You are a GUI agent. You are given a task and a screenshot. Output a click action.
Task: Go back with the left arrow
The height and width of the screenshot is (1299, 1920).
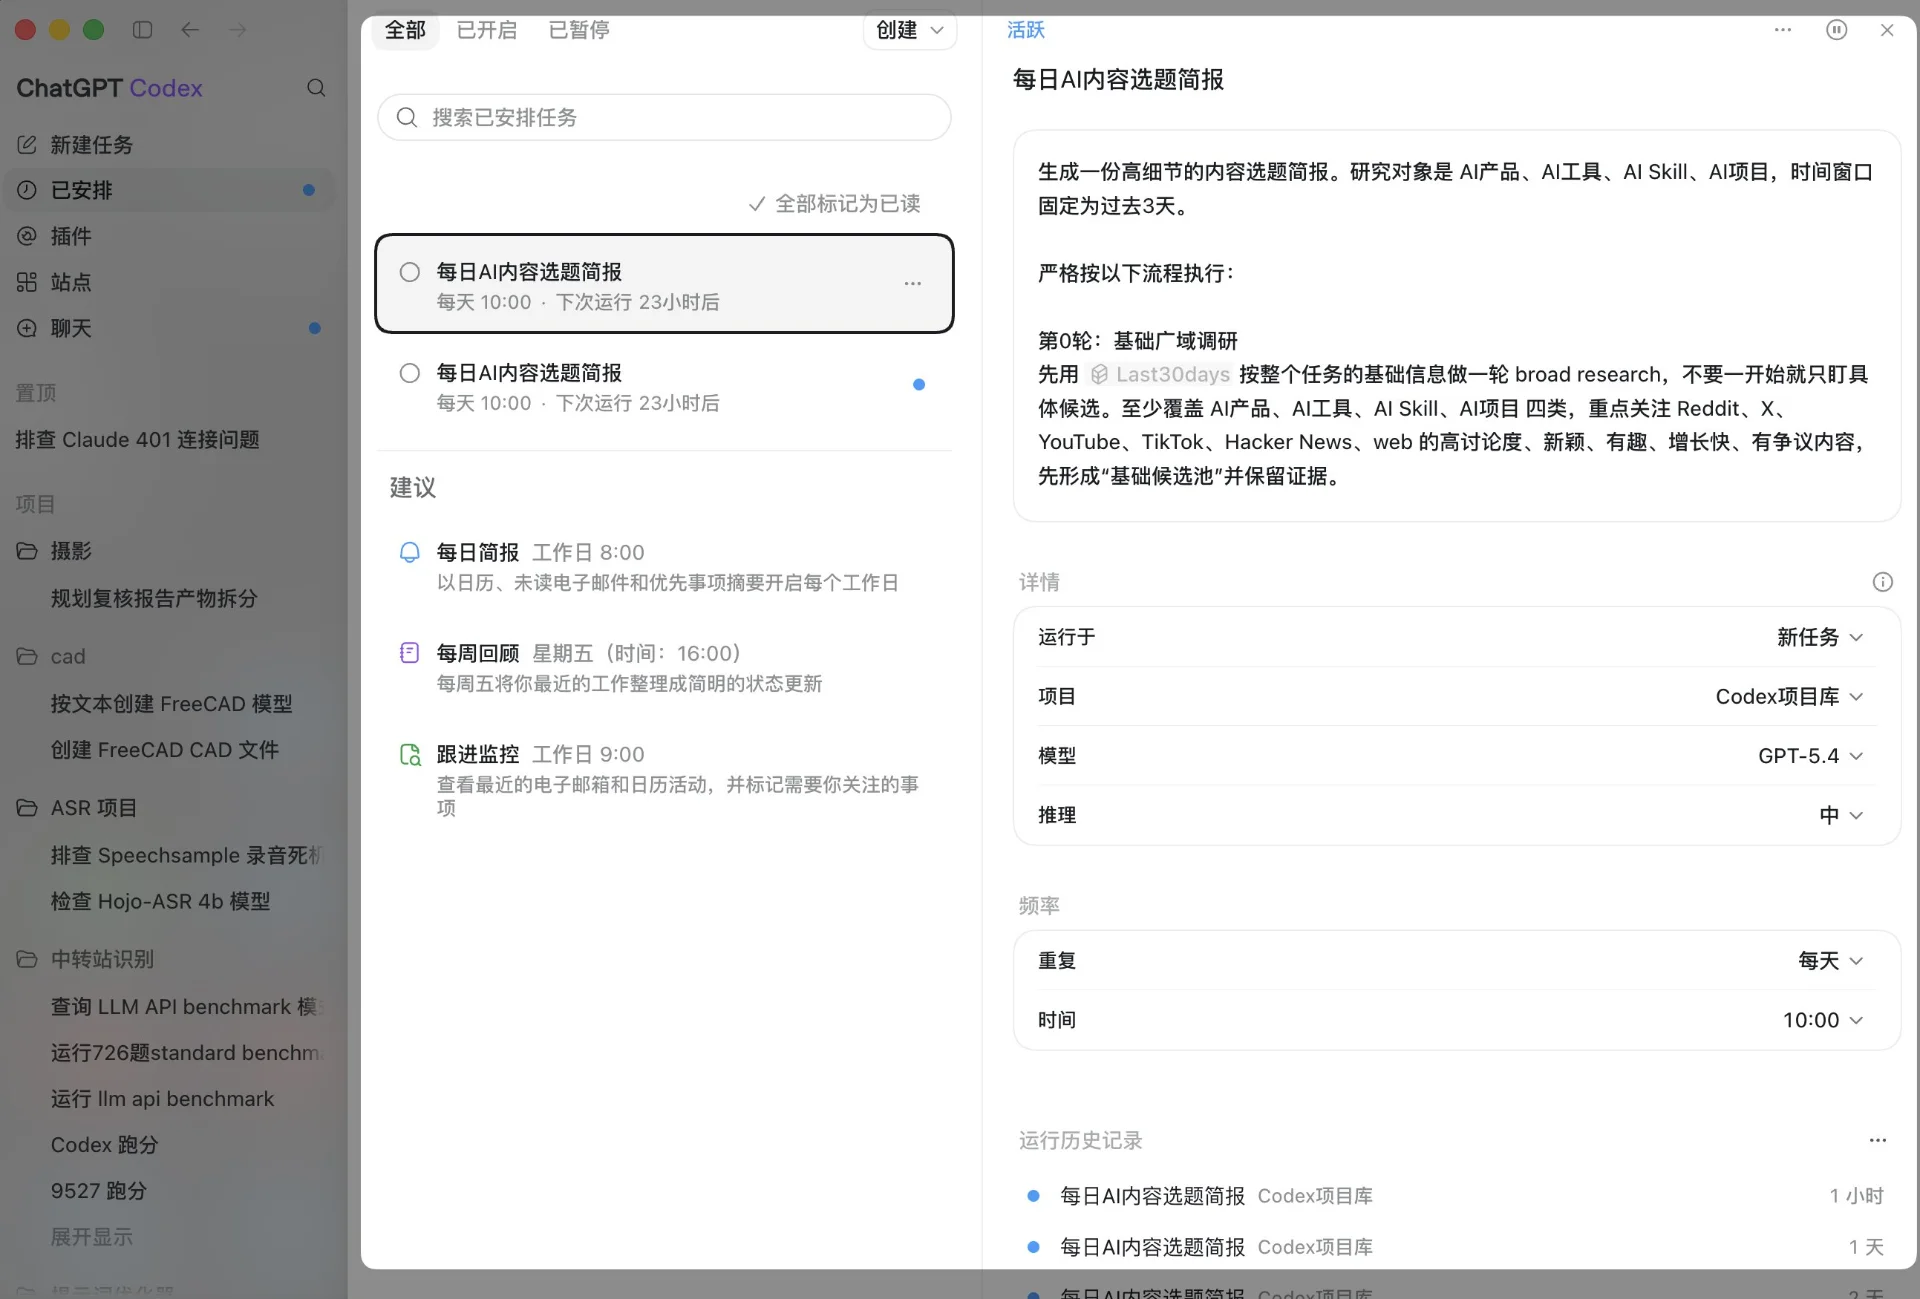click(190, 30)
